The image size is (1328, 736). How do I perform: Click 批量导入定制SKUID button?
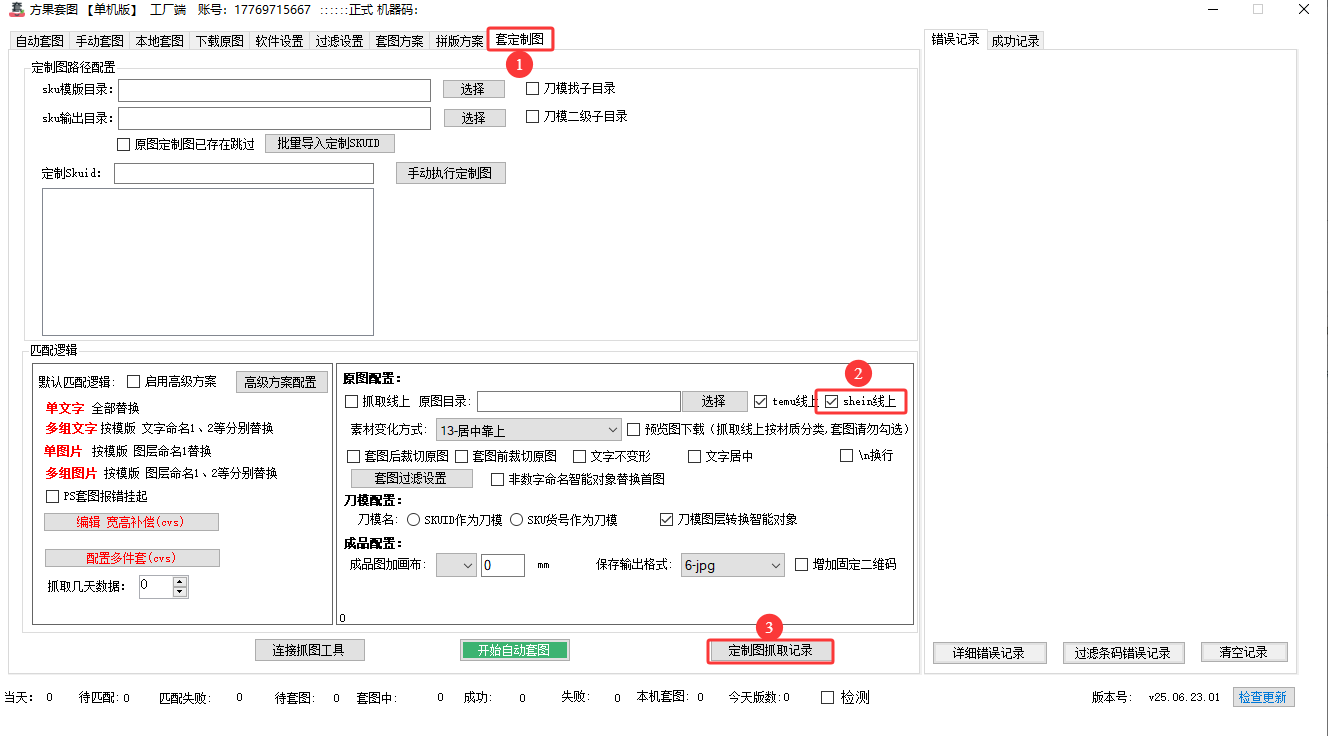pyautogui.click(x=329, y=143)
